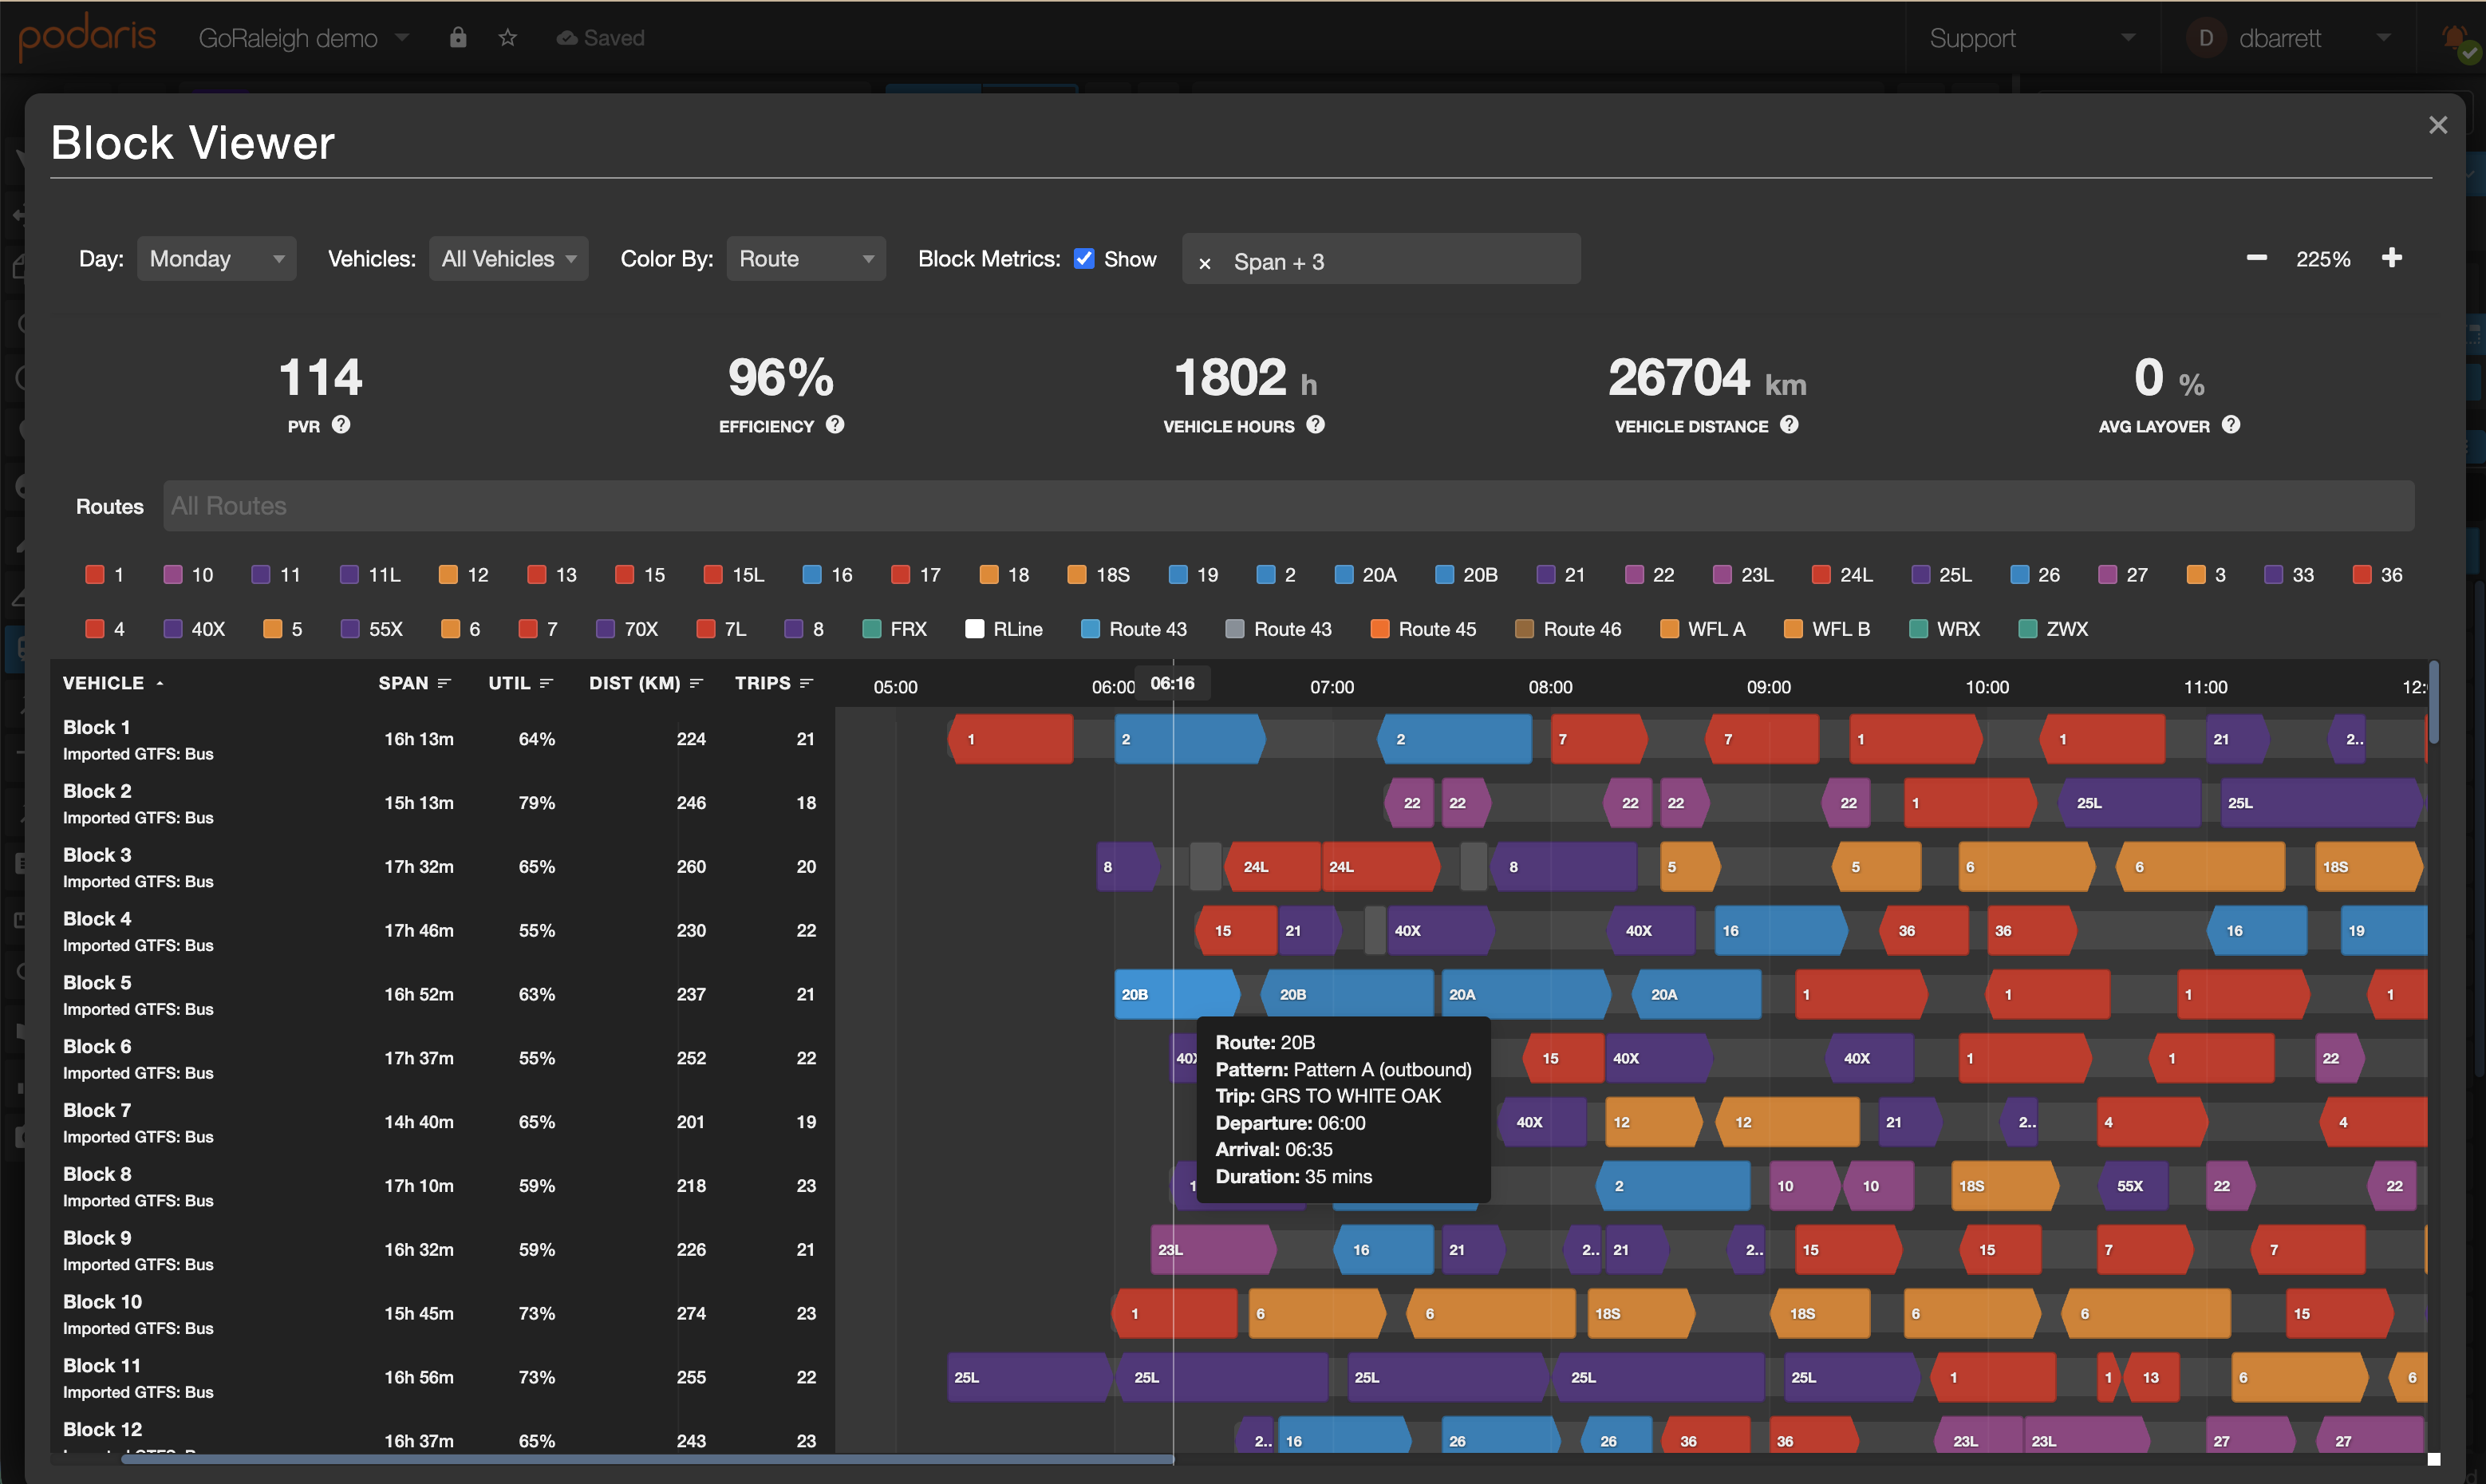Click the lock icon in header
This screenshot has width=2486, height=1484.
(458, 38)
